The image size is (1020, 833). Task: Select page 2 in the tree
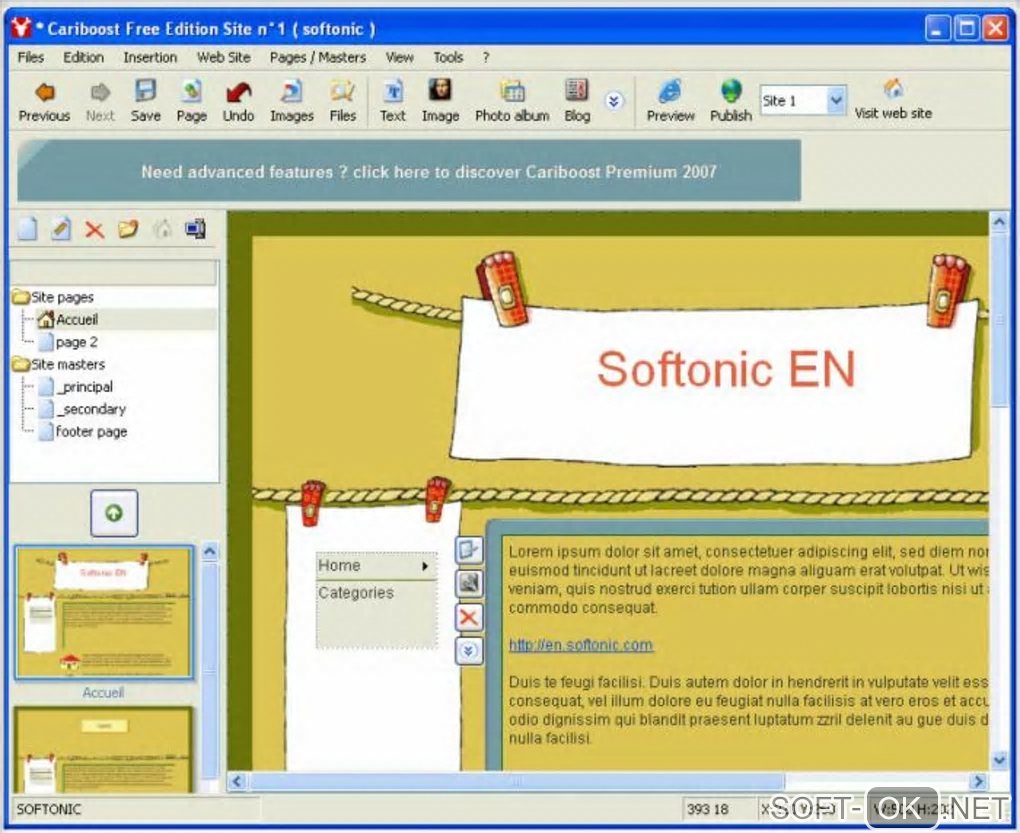[76, 341]
